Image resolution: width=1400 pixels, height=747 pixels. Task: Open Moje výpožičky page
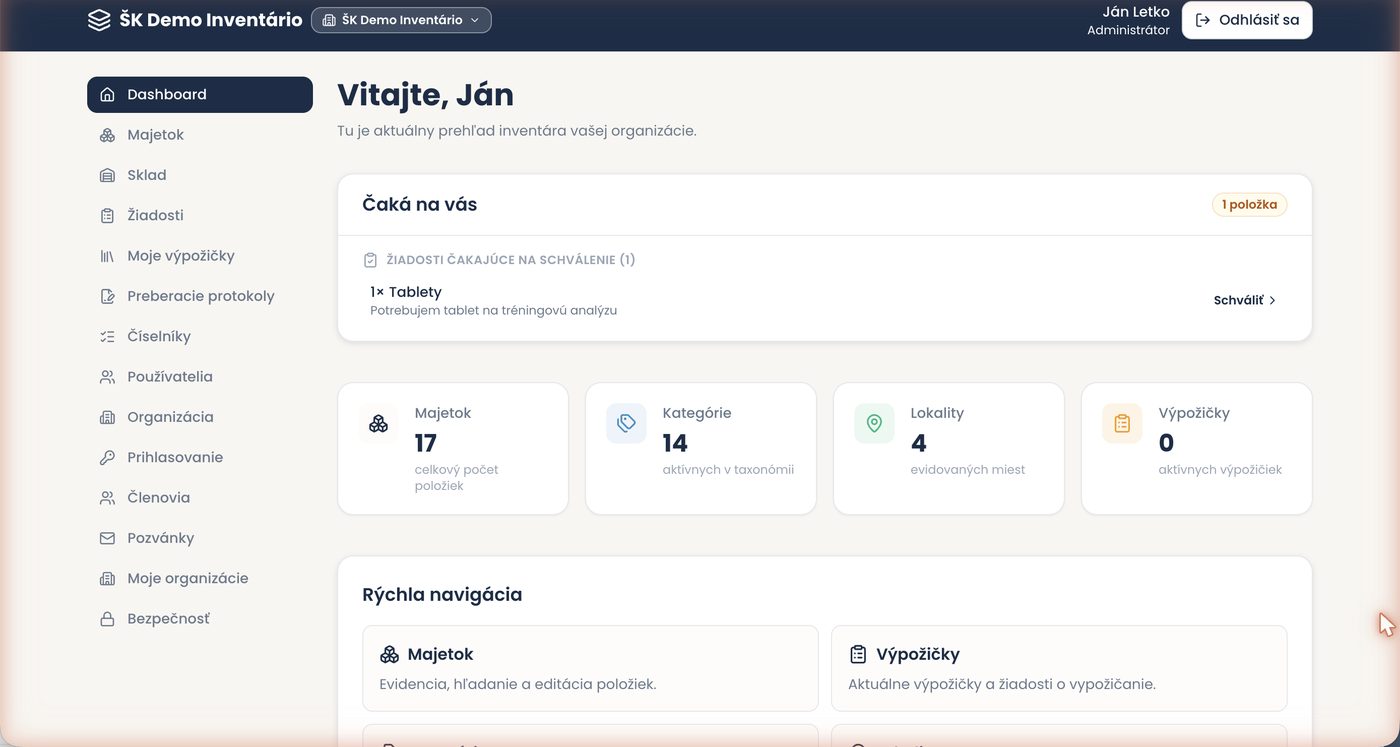point(200,256)
